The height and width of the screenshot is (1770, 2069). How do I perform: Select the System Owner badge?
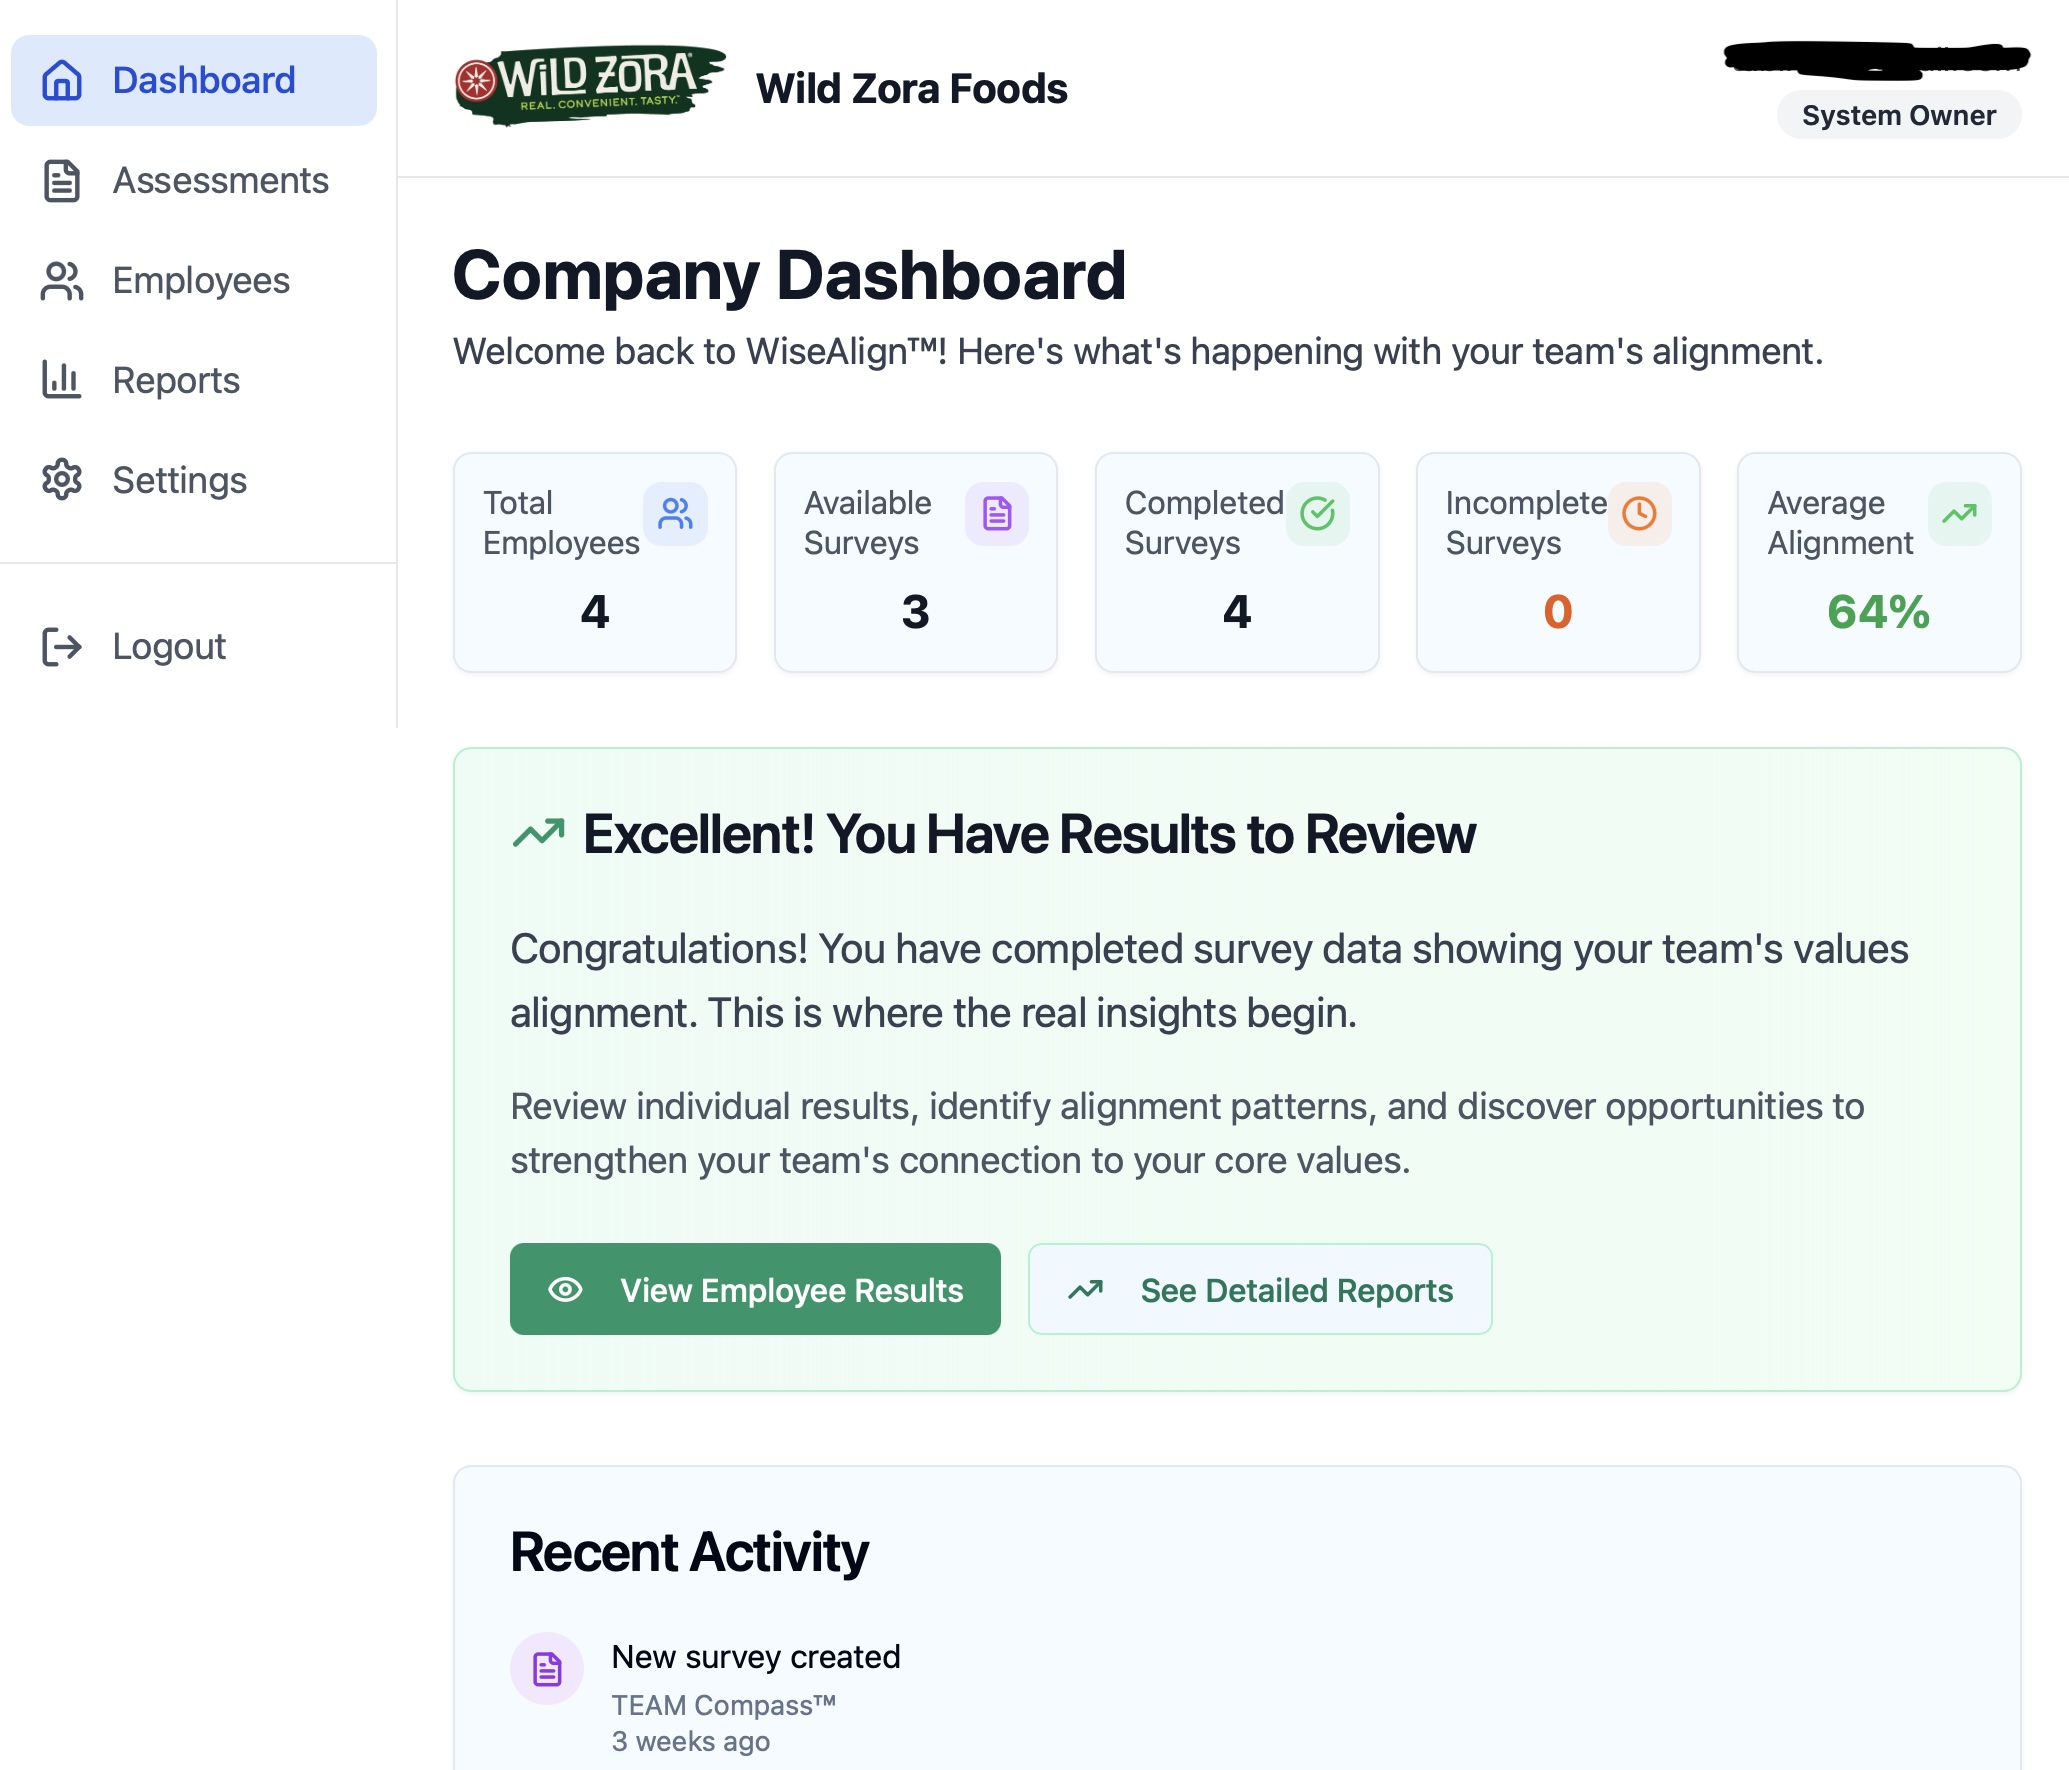click(1898, 114)
